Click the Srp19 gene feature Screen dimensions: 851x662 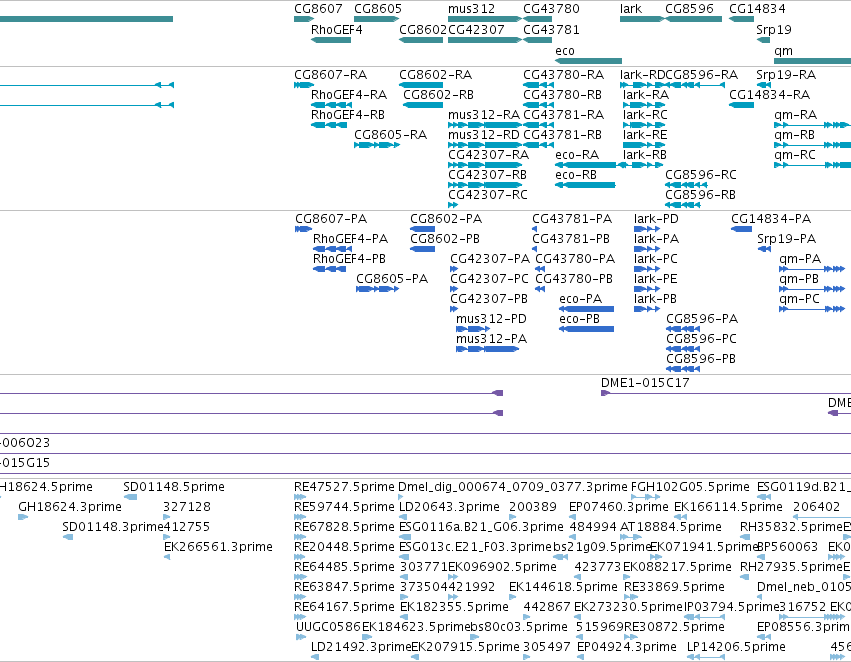[x=764, y=40]
